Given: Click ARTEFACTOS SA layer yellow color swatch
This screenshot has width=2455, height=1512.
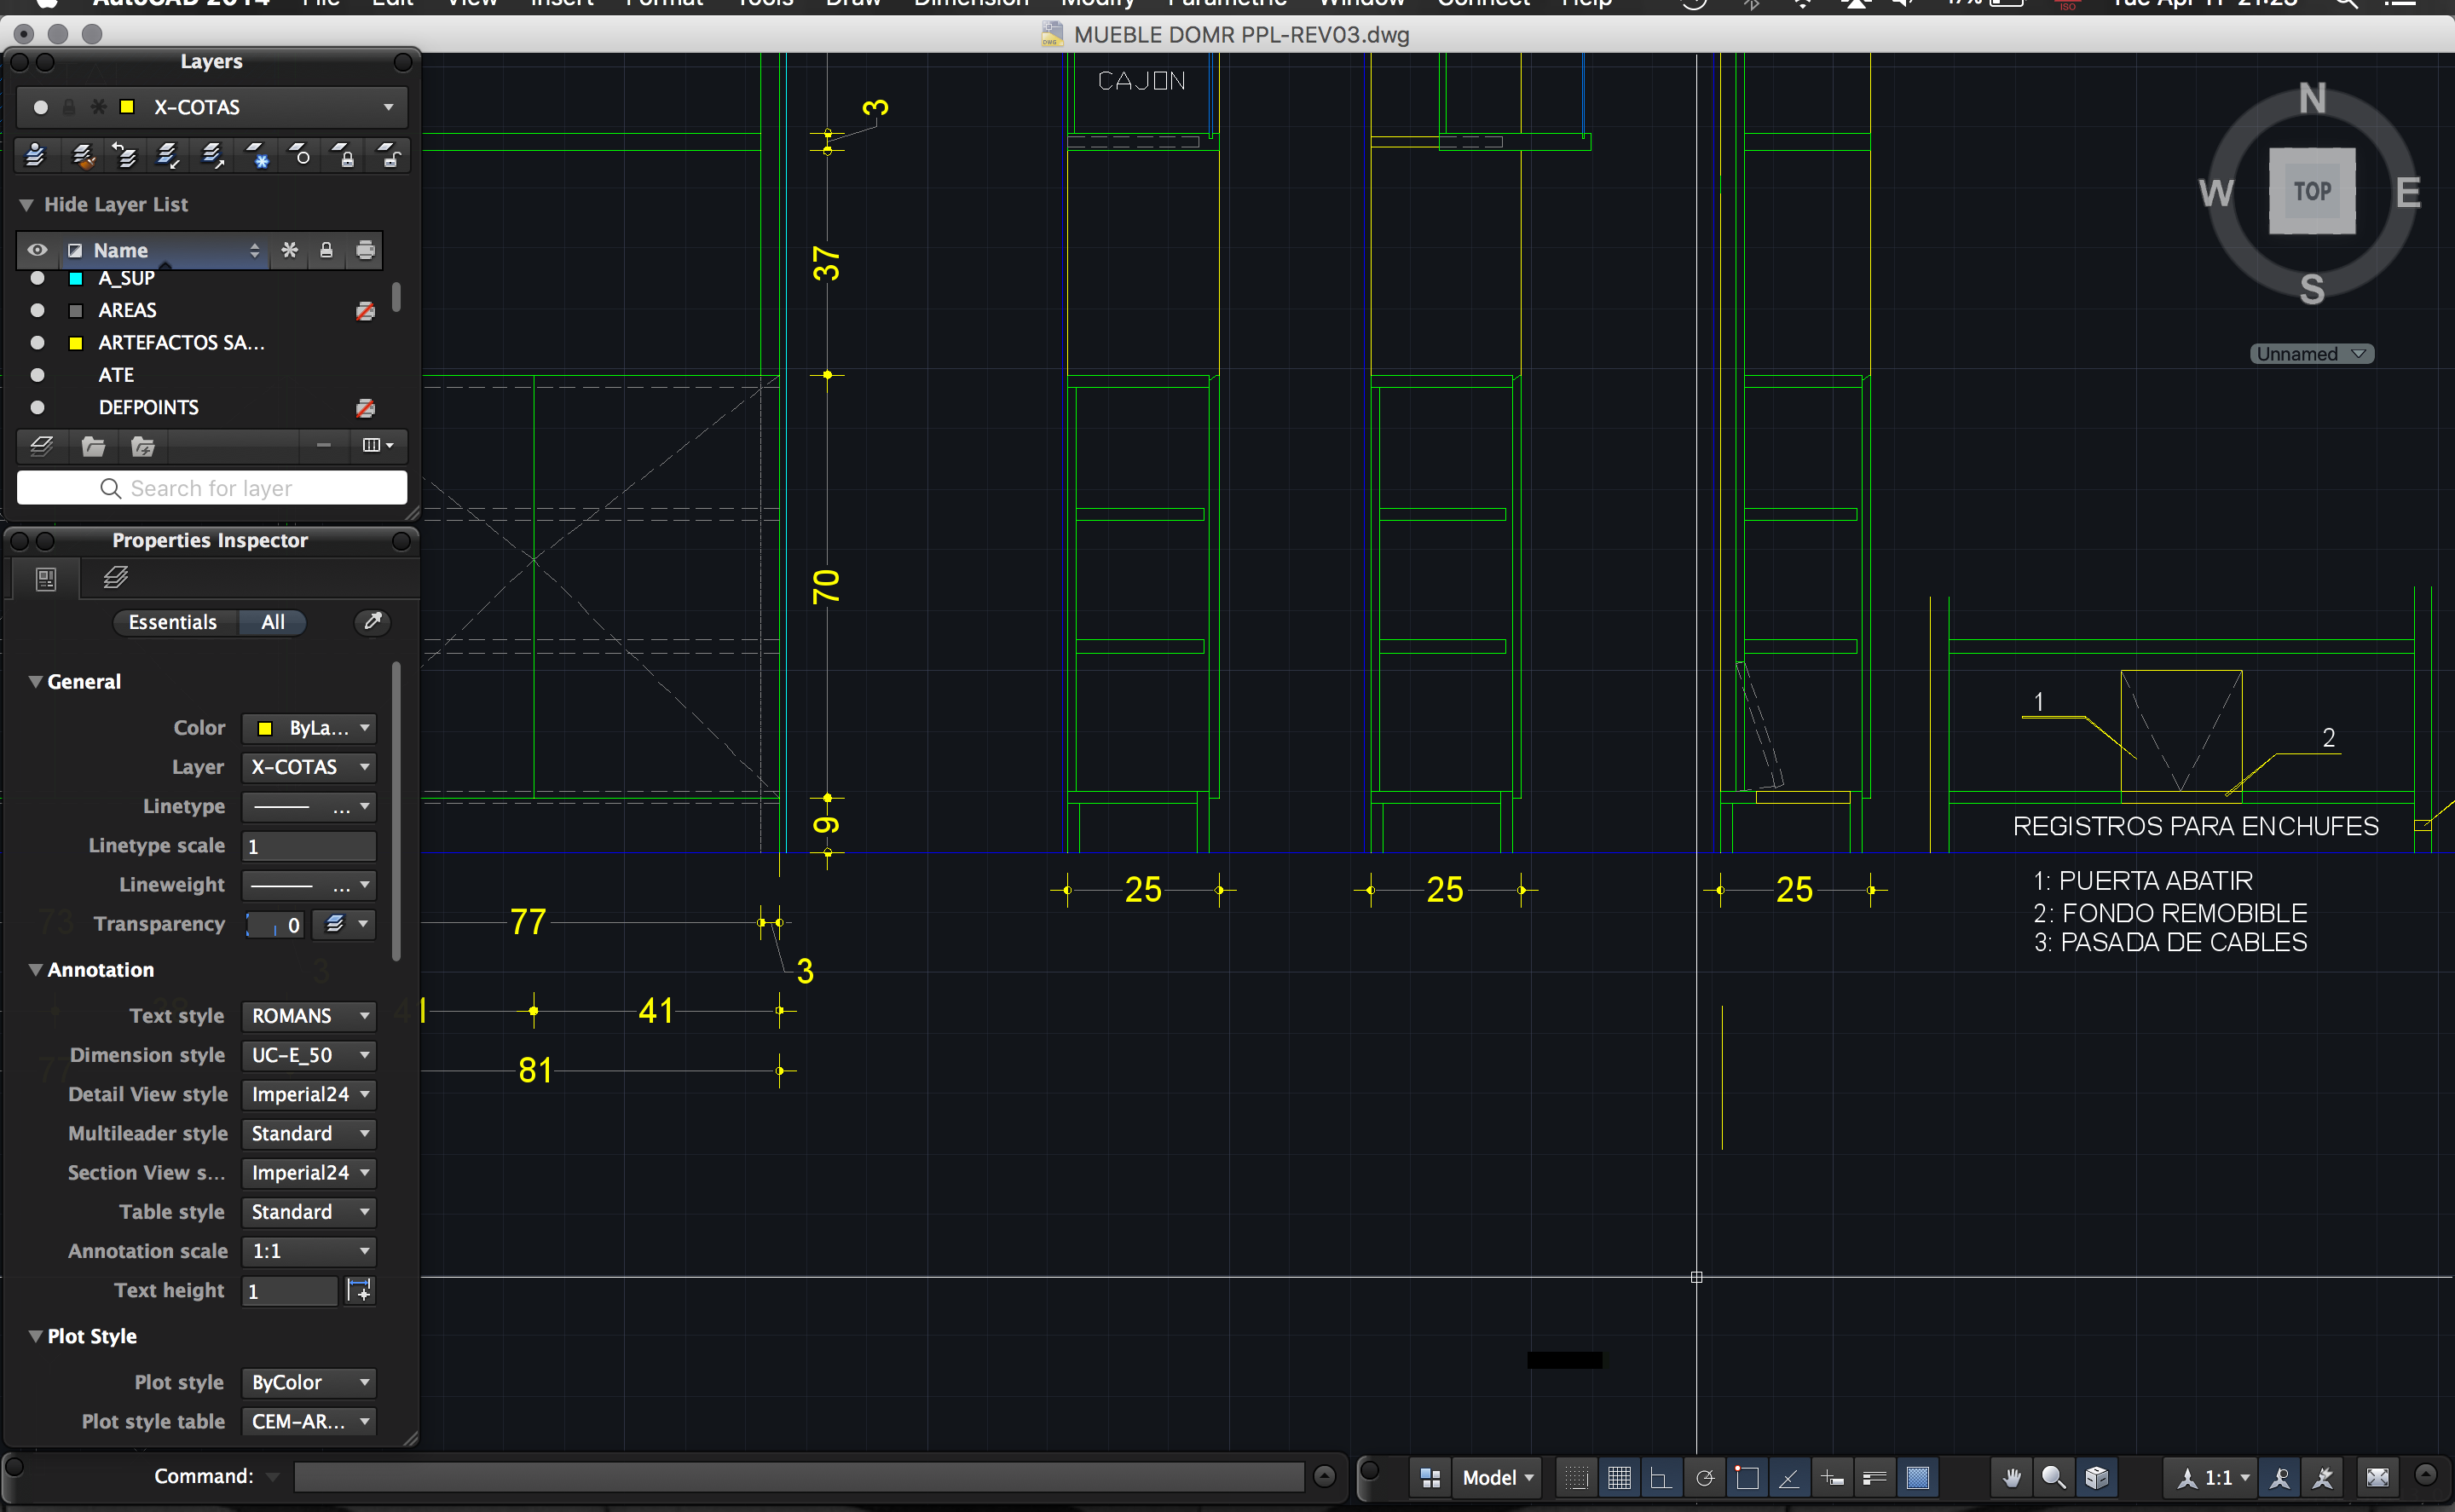Looking at the screenshot, I should click(75, 343).
